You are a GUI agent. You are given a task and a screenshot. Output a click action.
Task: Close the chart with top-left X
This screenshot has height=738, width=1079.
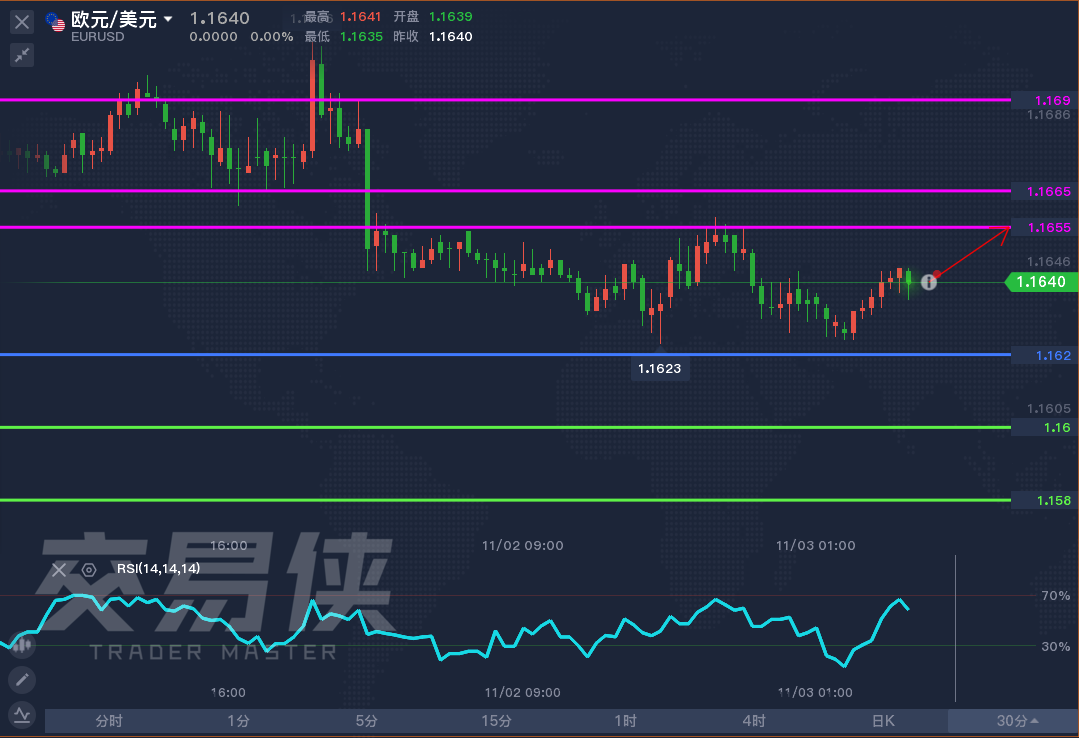click(22, 21)
